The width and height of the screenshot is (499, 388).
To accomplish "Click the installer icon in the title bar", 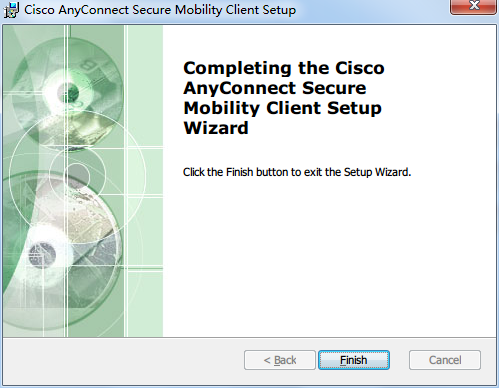I will pos(12,10).
